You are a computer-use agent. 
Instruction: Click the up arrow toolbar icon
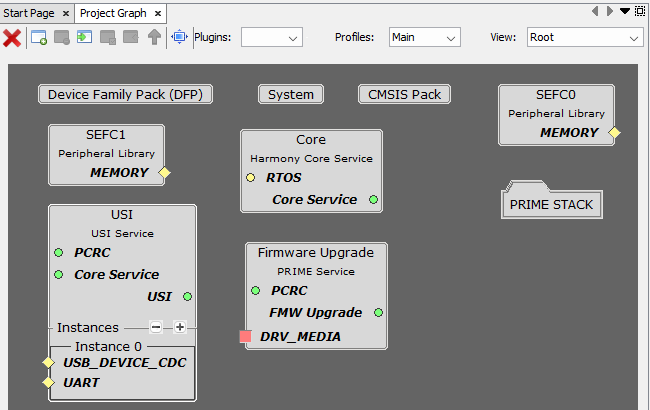coord(154,37)
